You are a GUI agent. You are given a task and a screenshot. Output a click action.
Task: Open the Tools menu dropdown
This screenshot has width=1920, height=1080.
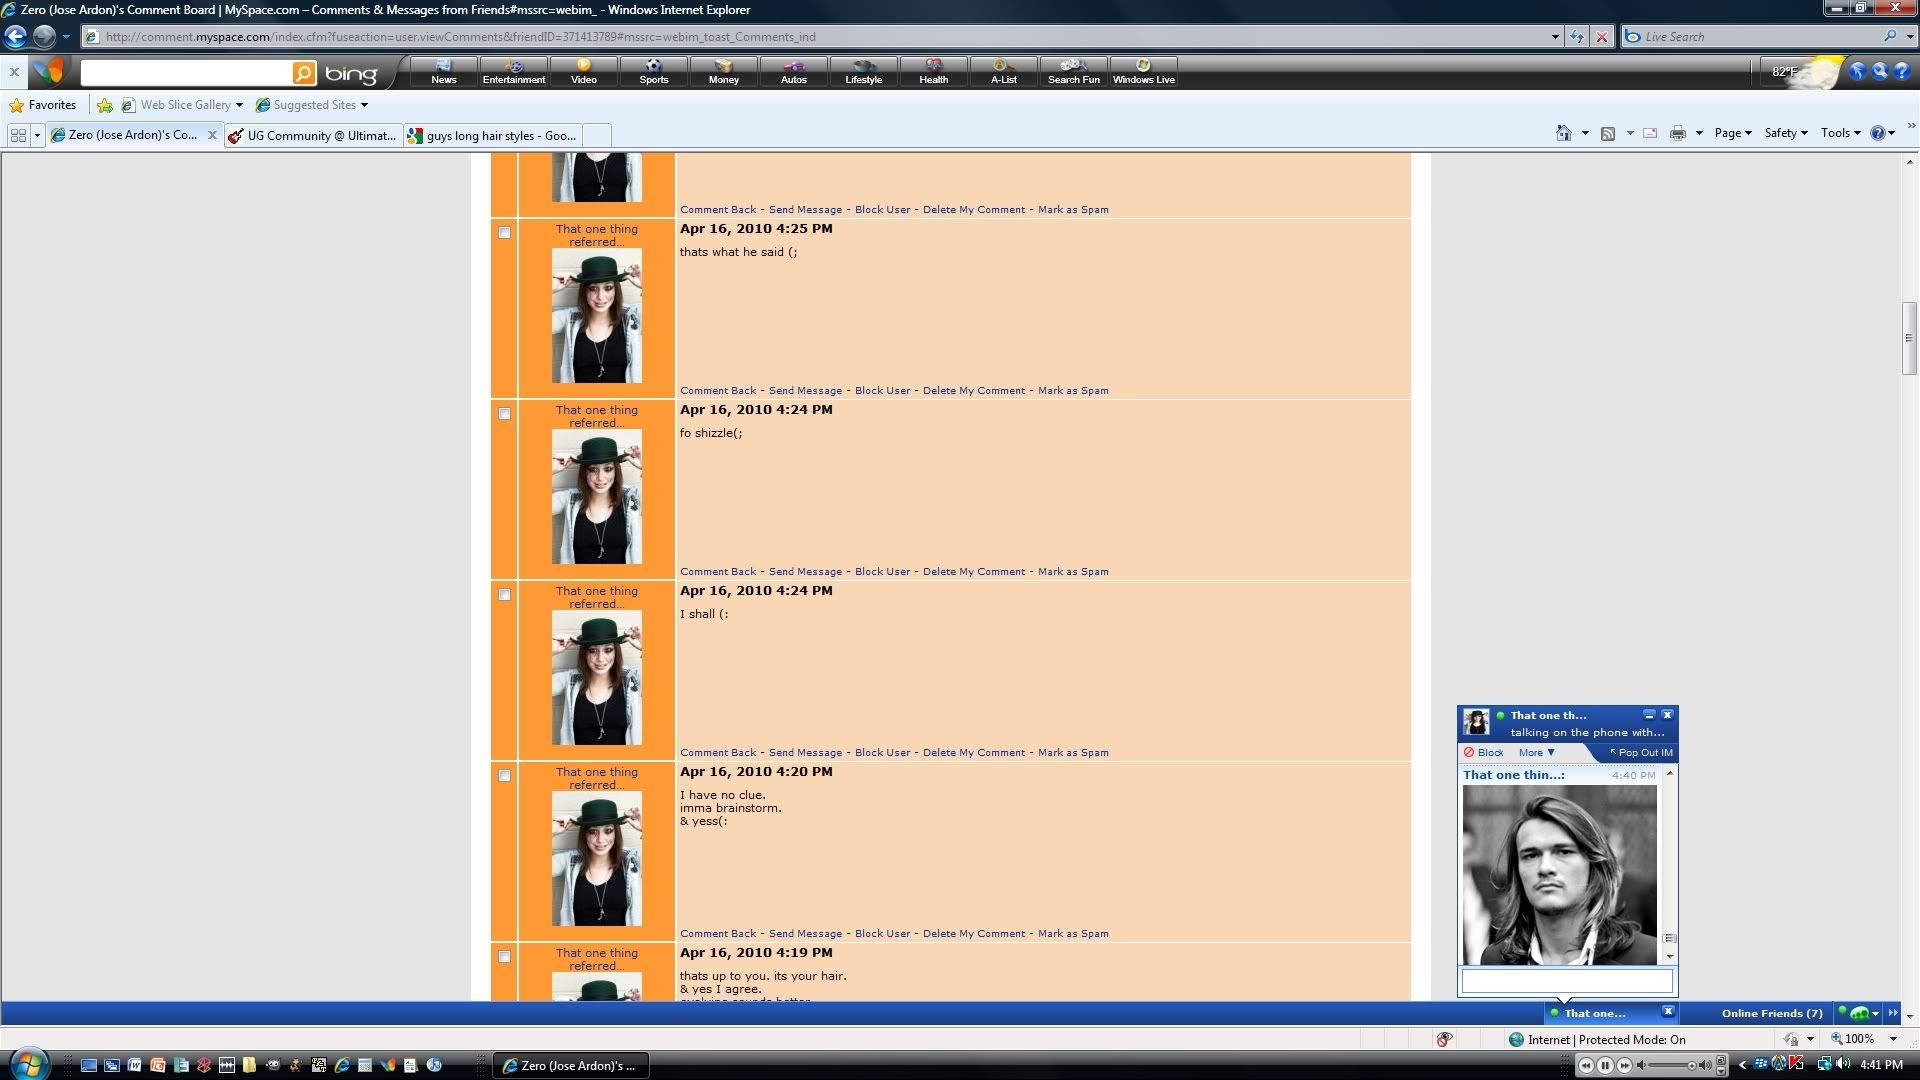(x=1840, y=133)
